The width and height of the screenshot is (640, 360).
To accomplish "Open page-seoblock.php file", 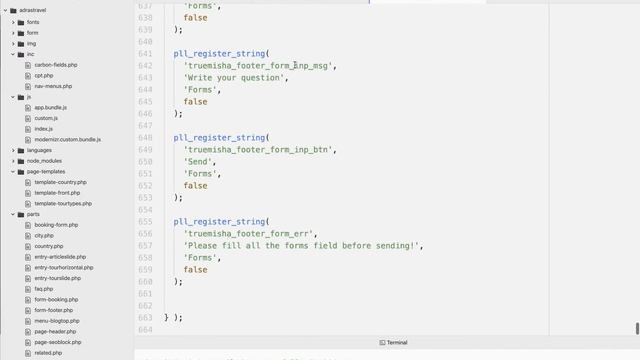I will pos(58,342).
